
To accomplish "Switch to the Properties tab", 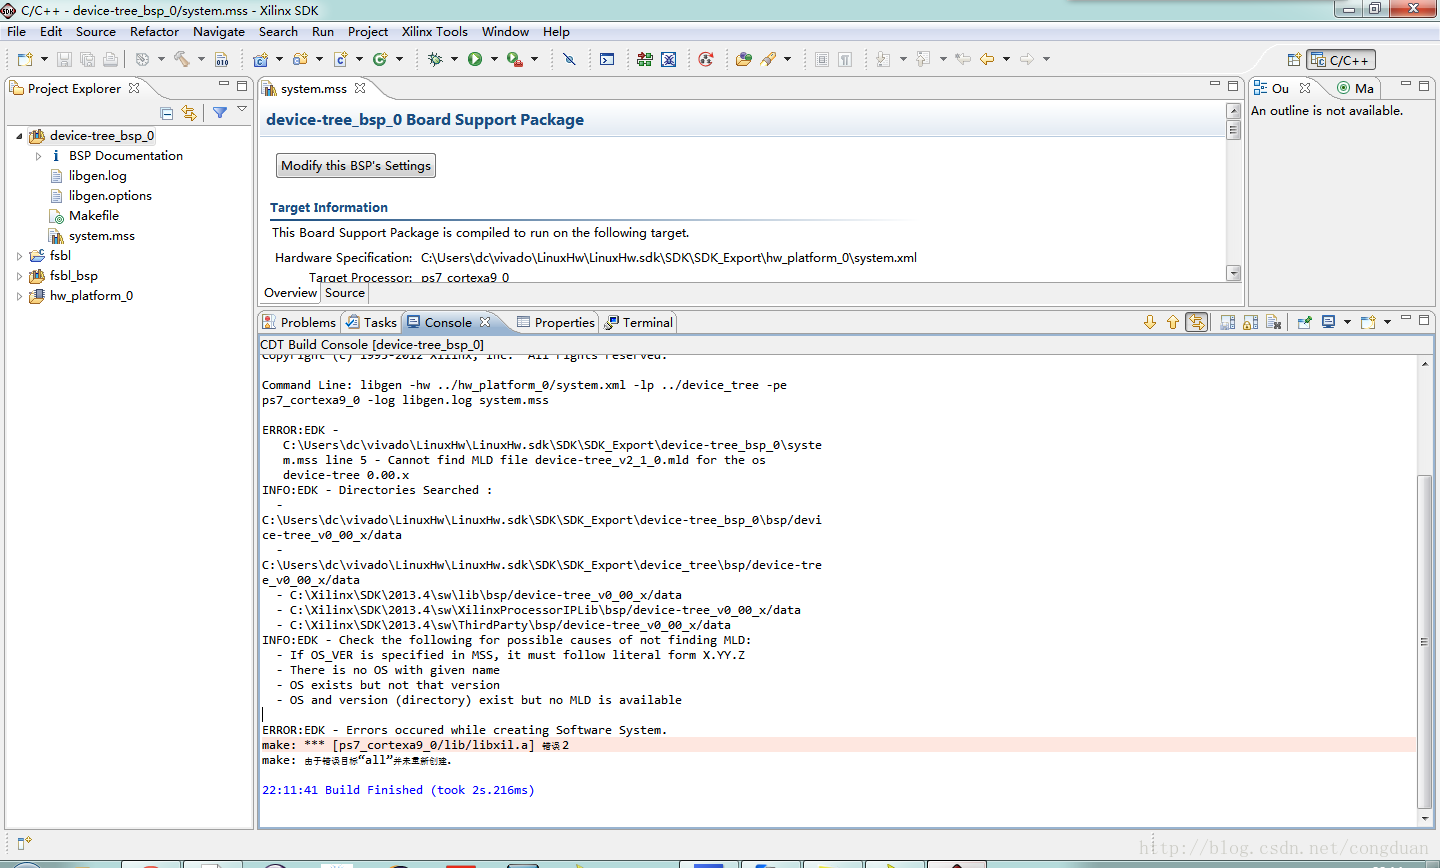I will click(x=556, y=322).
